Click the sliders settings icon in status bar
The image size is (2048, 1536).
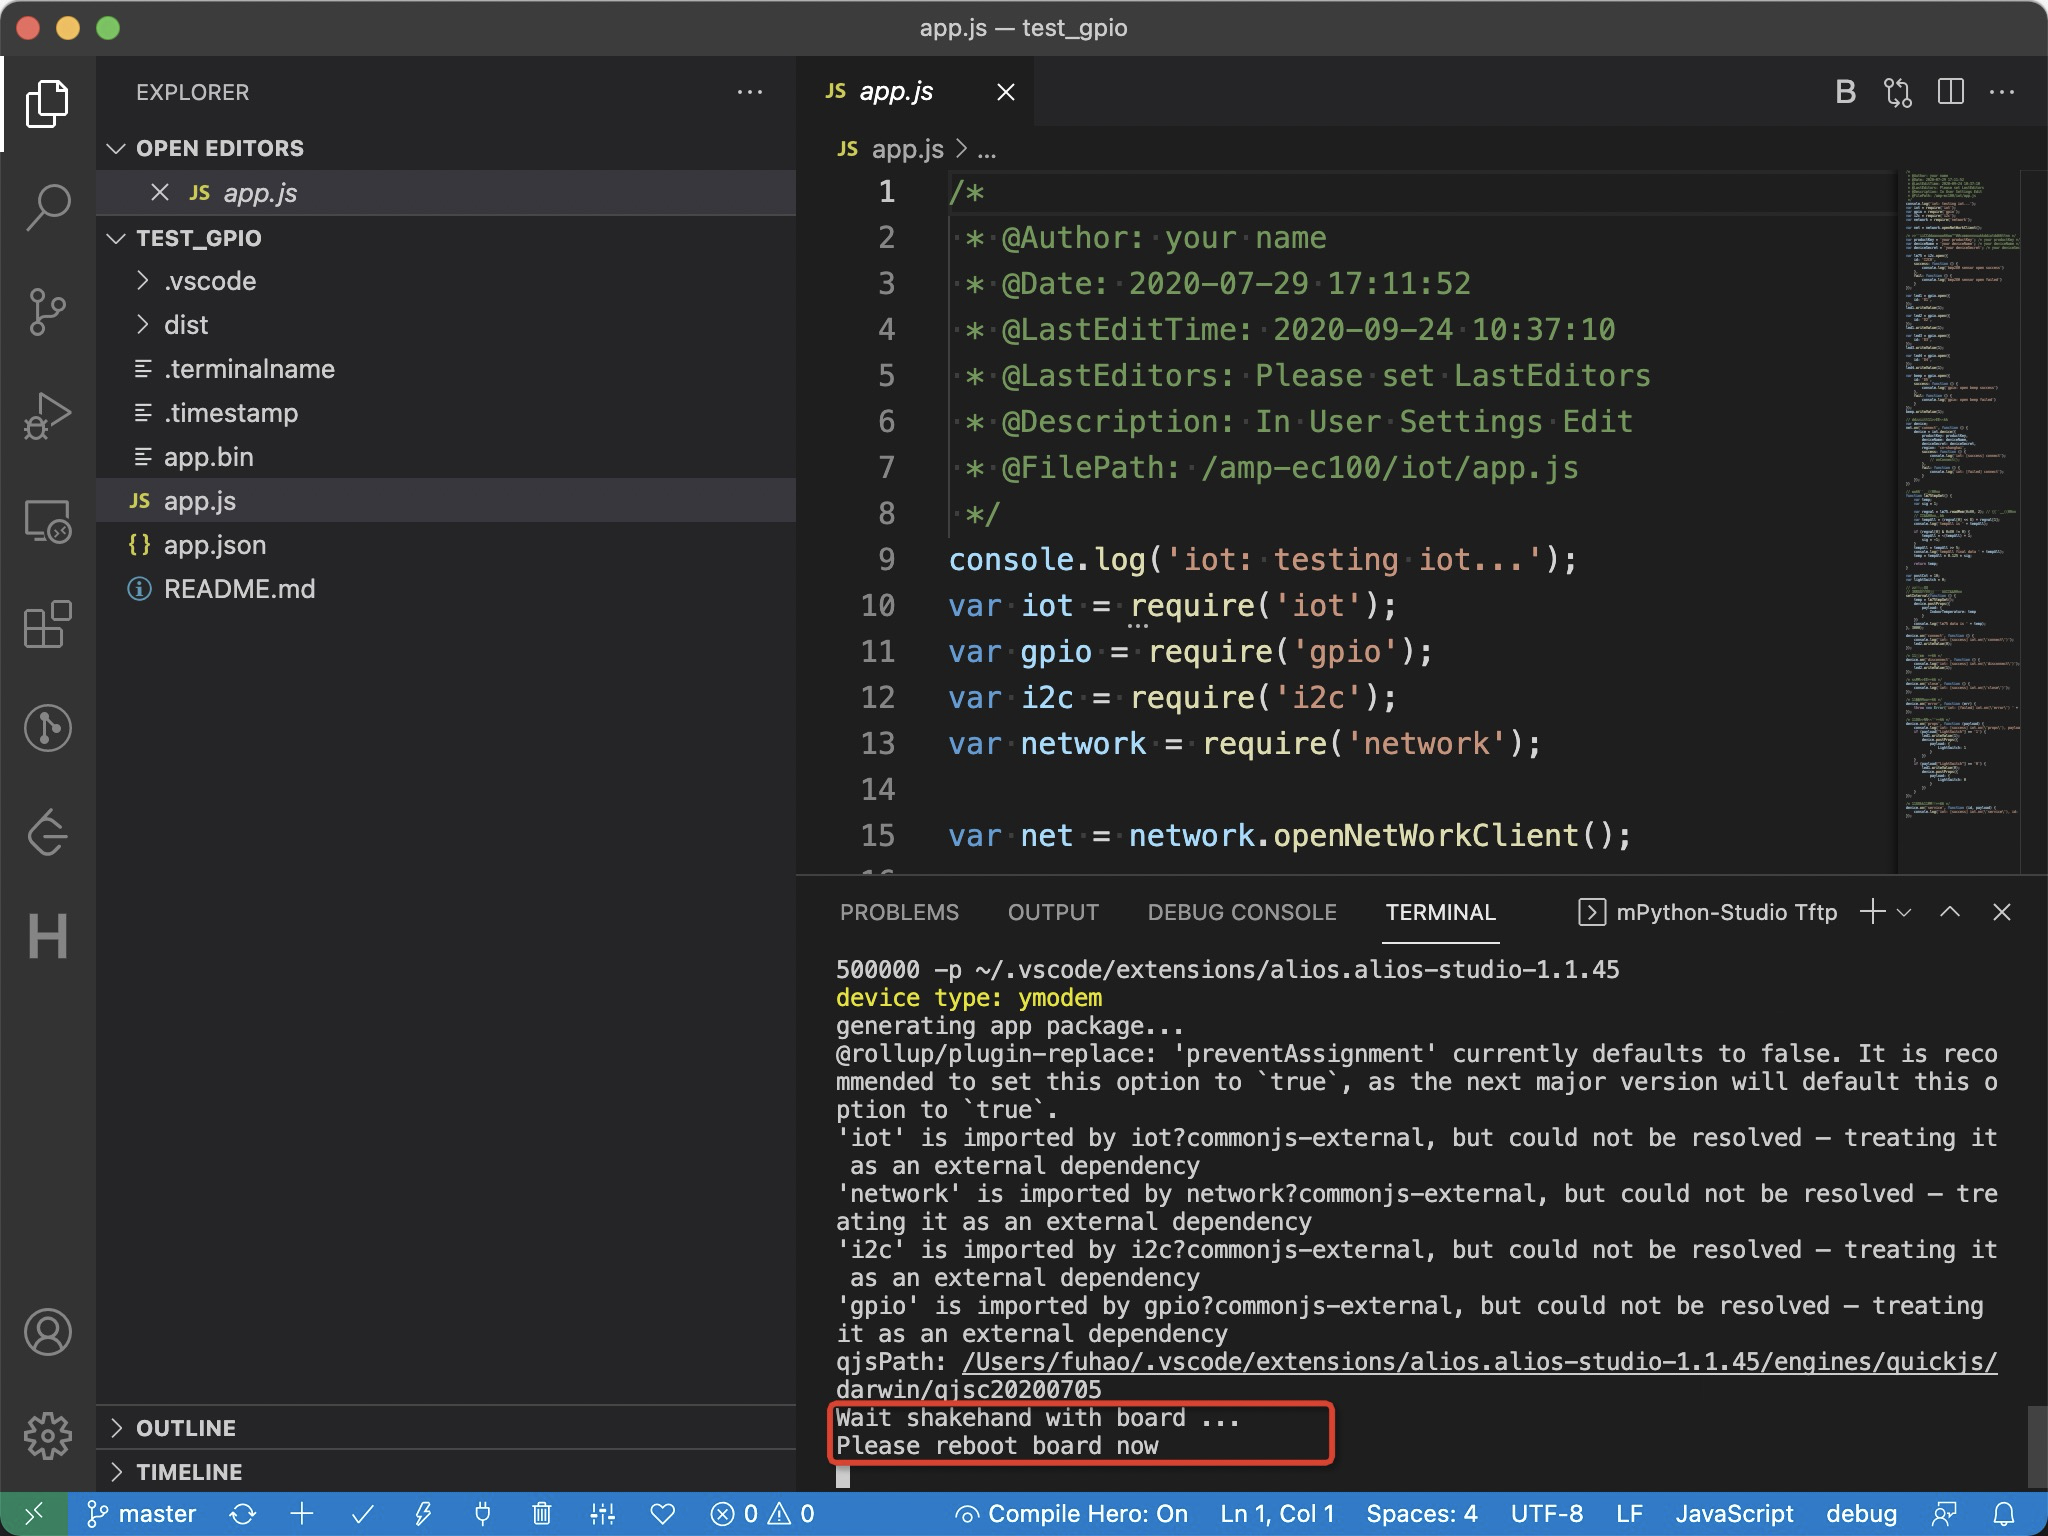tap(602, 1514)
